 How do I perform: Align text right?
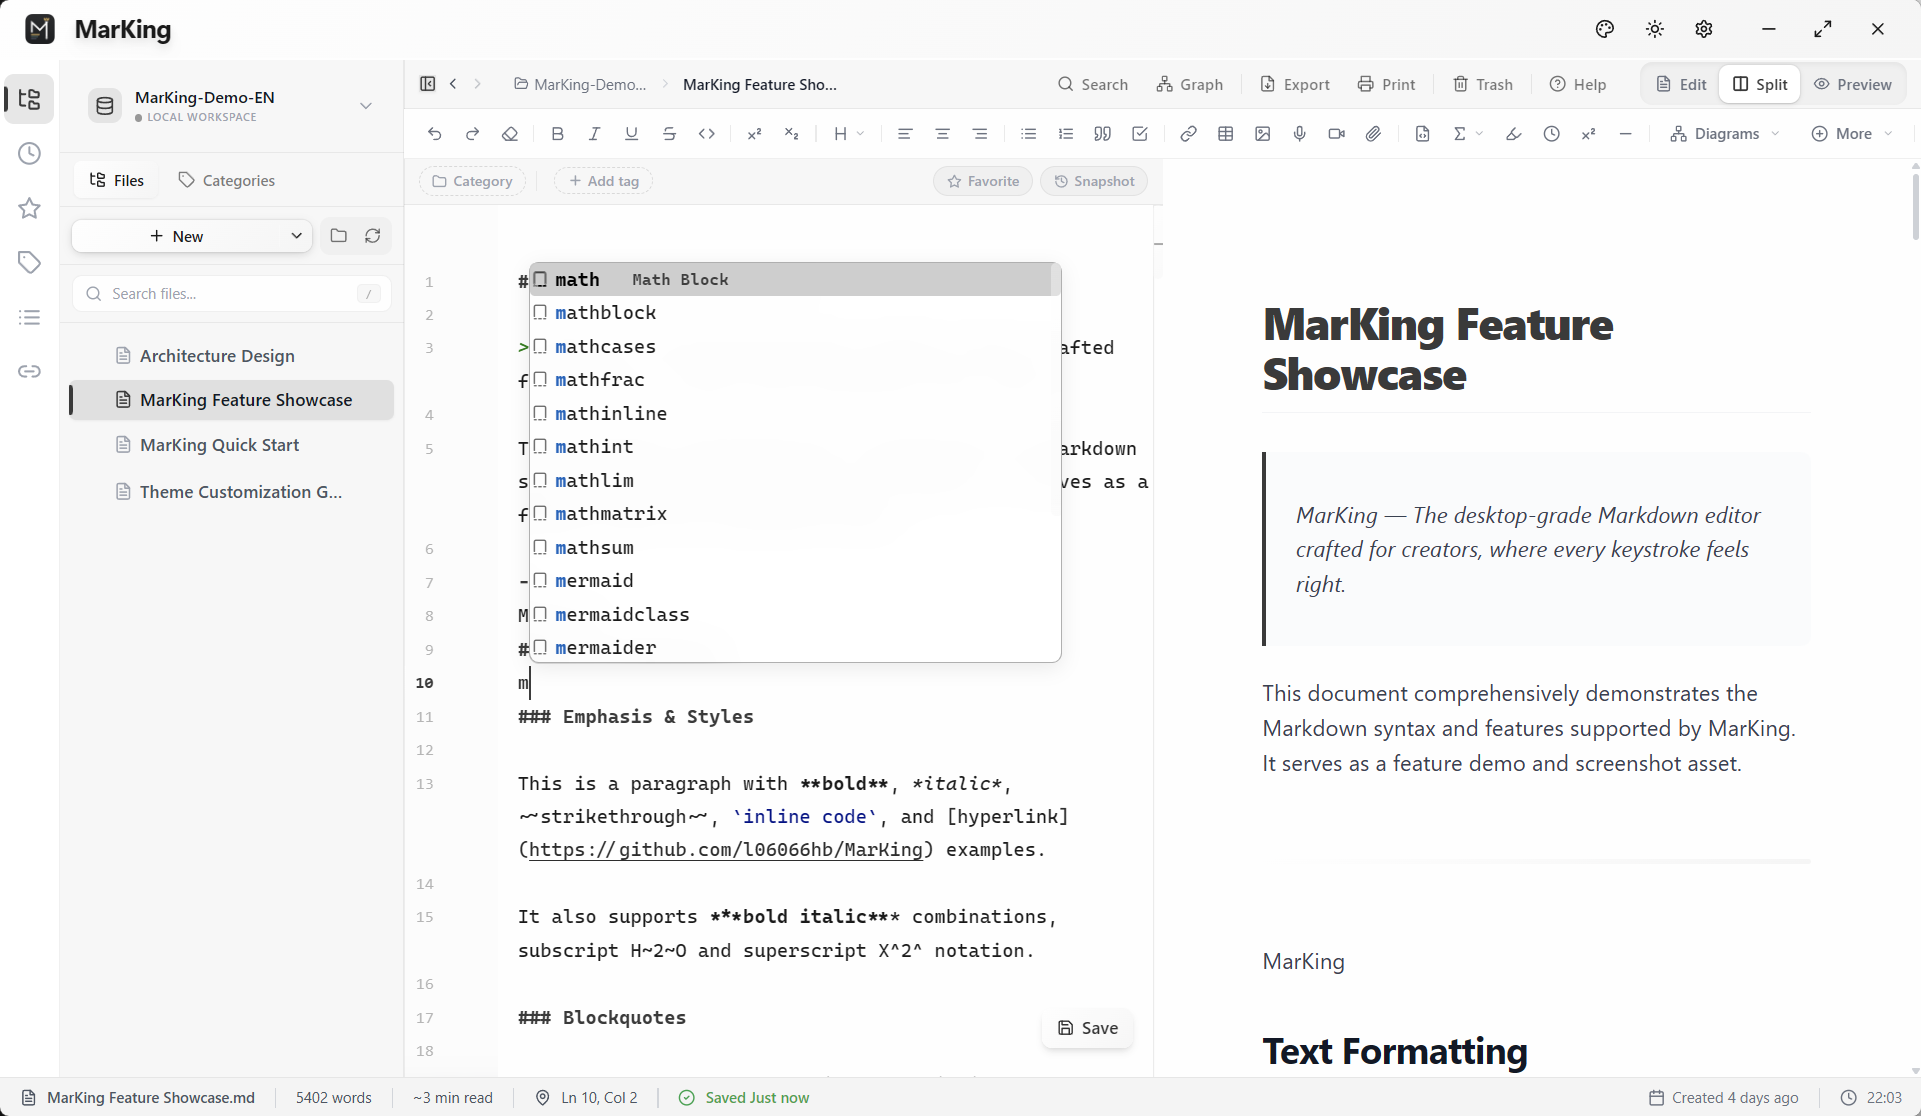tap(980, 134)
